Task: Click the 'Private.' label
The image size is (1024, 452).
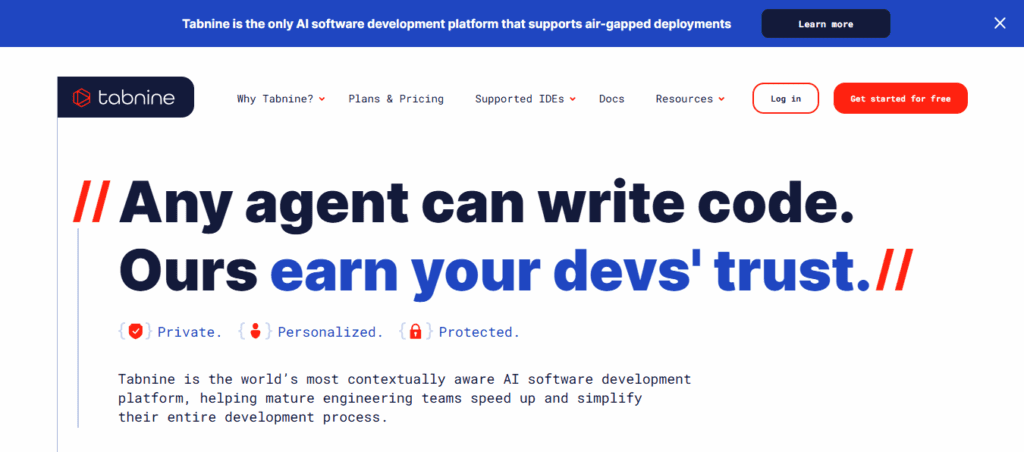Action: tap(189, 332)
